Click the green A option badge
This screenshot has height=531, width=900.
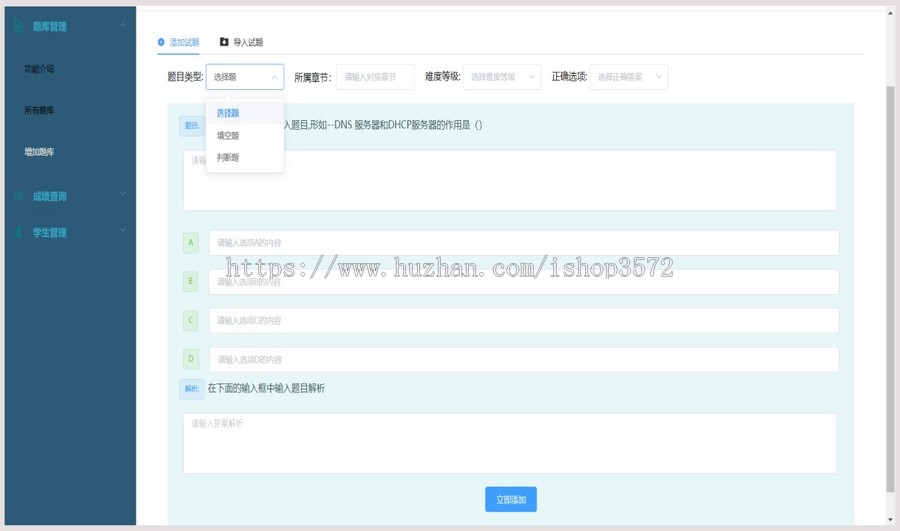point(191,242)
